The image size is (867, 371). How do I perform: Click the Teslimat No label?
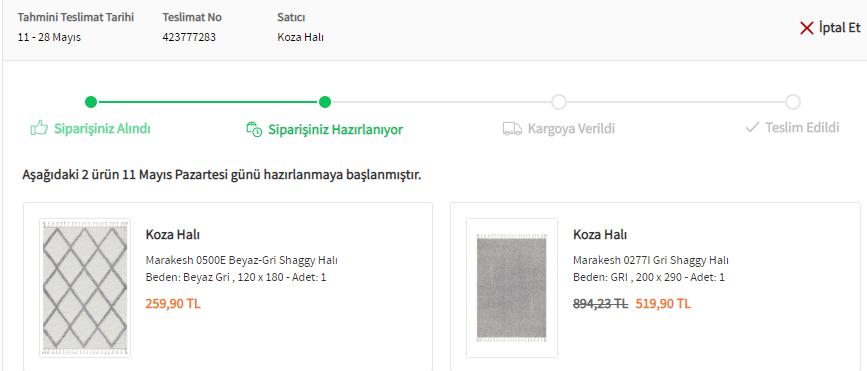click(x=192, y=17)
